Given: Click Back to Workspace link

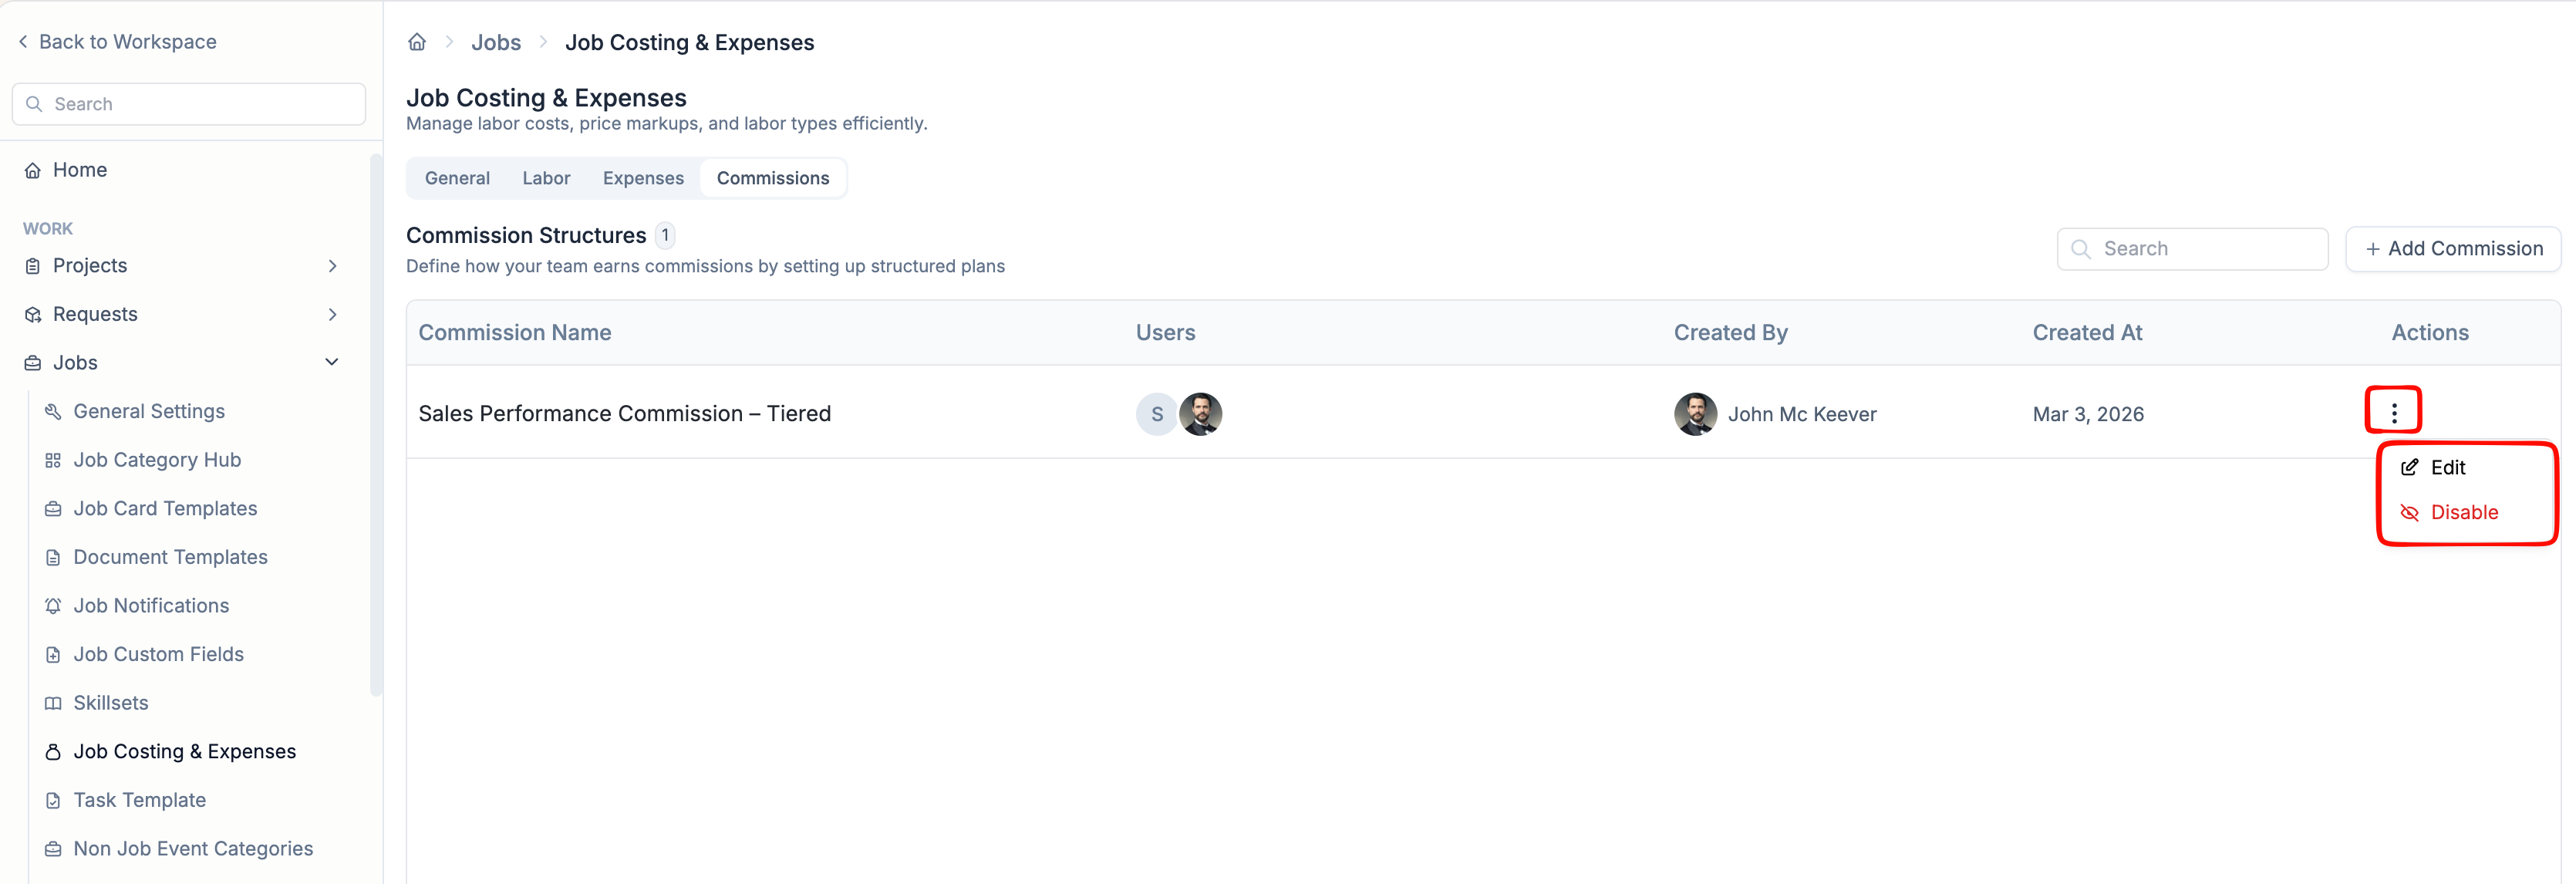Looking at the screenshot, I should (x=117, y=41).
